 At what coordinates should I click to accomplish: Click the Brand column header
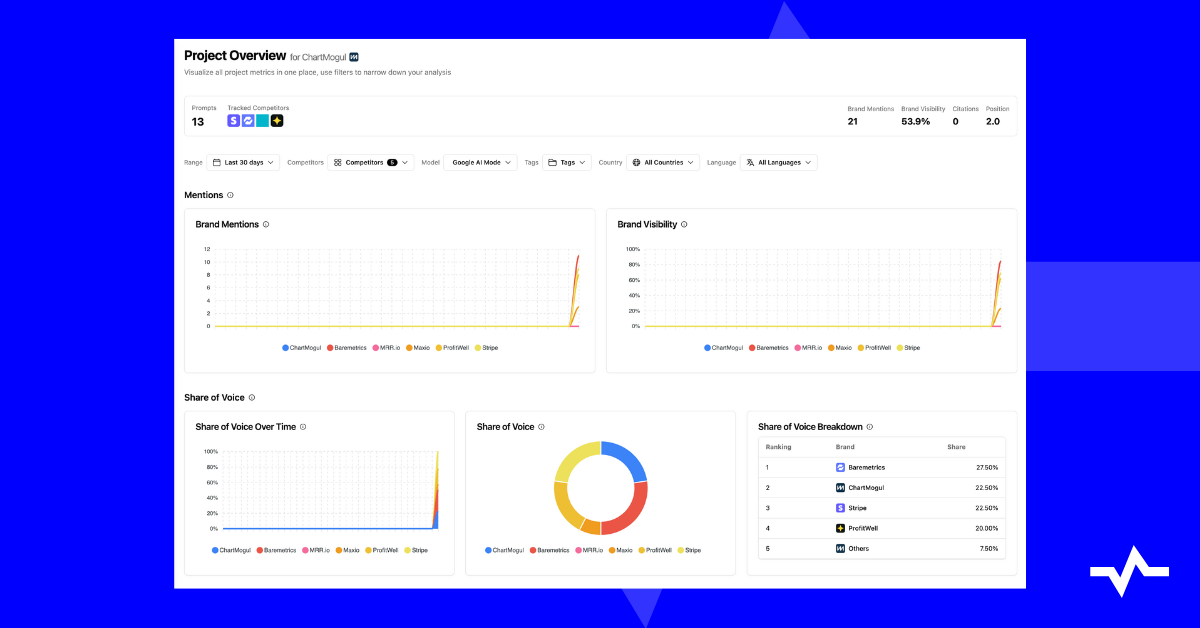pyautogui.click(x=845, y=447)
